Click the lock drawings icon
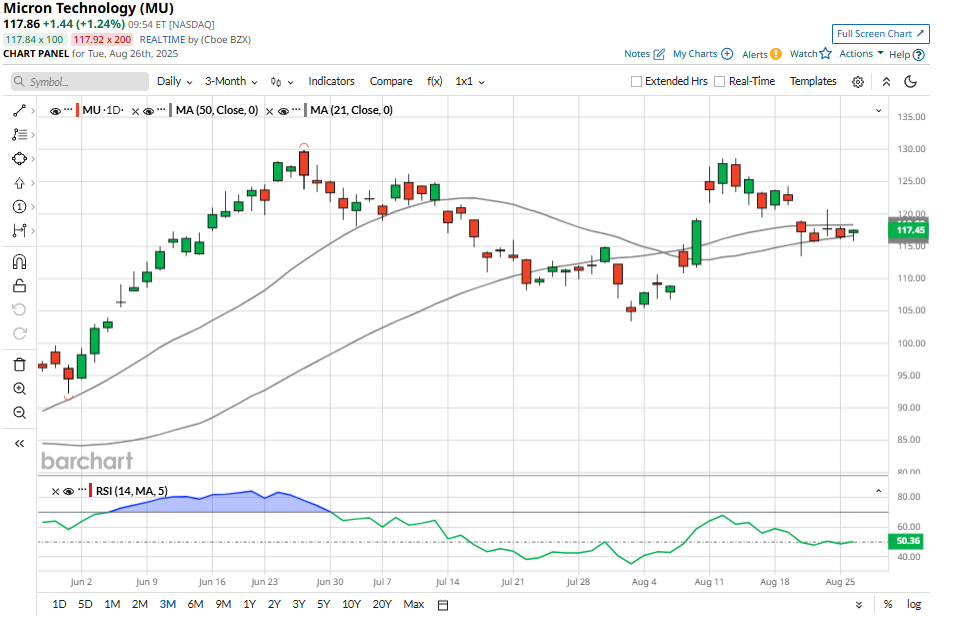The height and width of the screenshot is (640, 953). (19, 286)
